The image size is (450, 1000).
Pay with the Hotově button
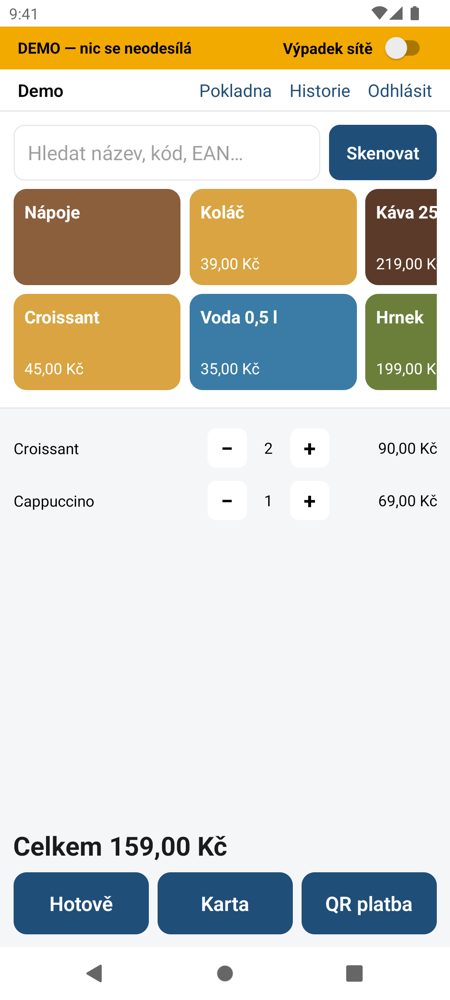[x=81, y=904]
